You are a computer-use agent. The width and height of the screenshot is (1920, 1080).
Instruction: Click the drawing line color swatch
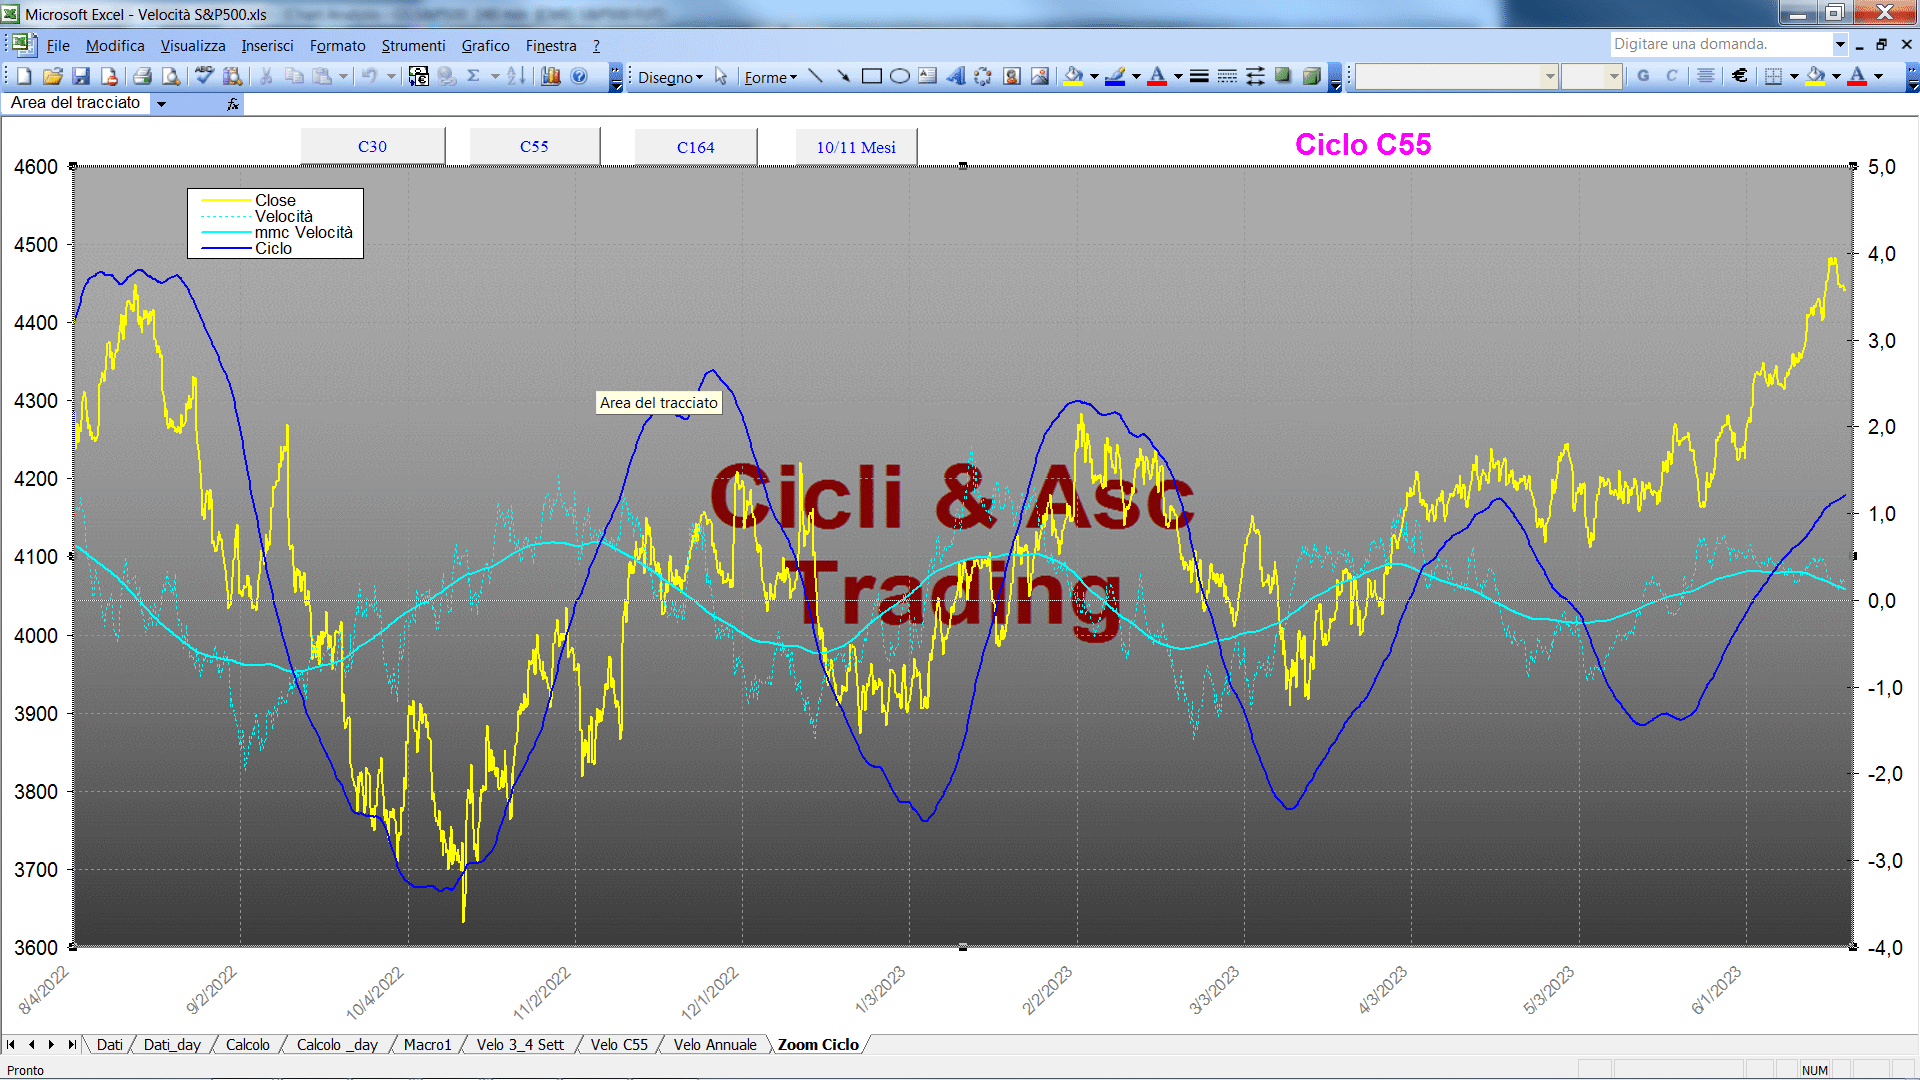coord(1116,76)
